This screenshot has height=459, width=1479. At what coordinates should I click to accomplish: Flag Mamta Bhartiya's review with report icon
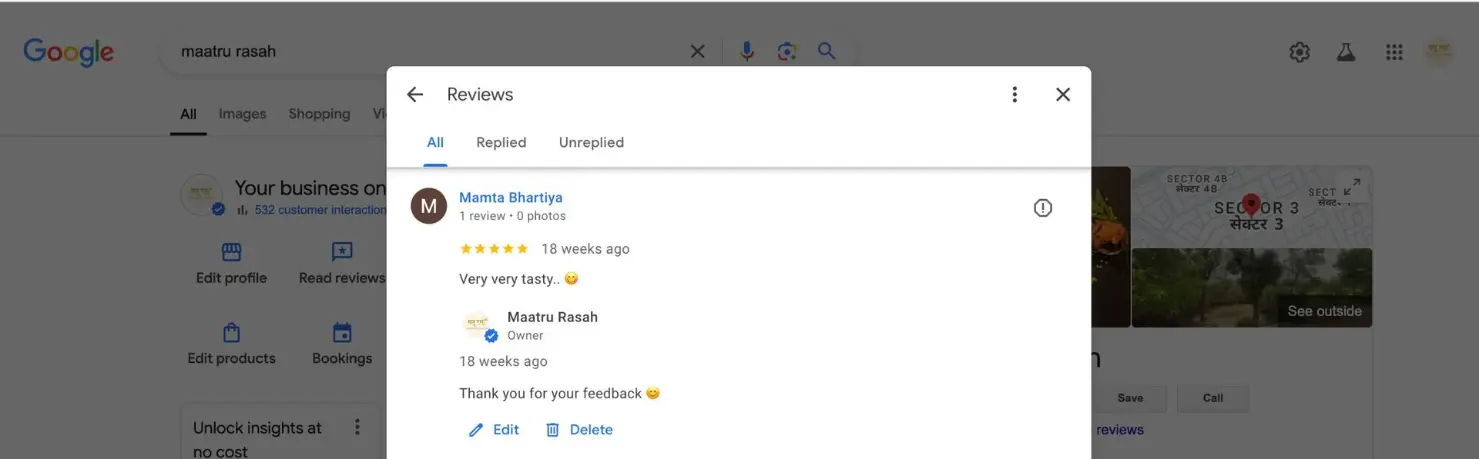tap(1042, 208)
